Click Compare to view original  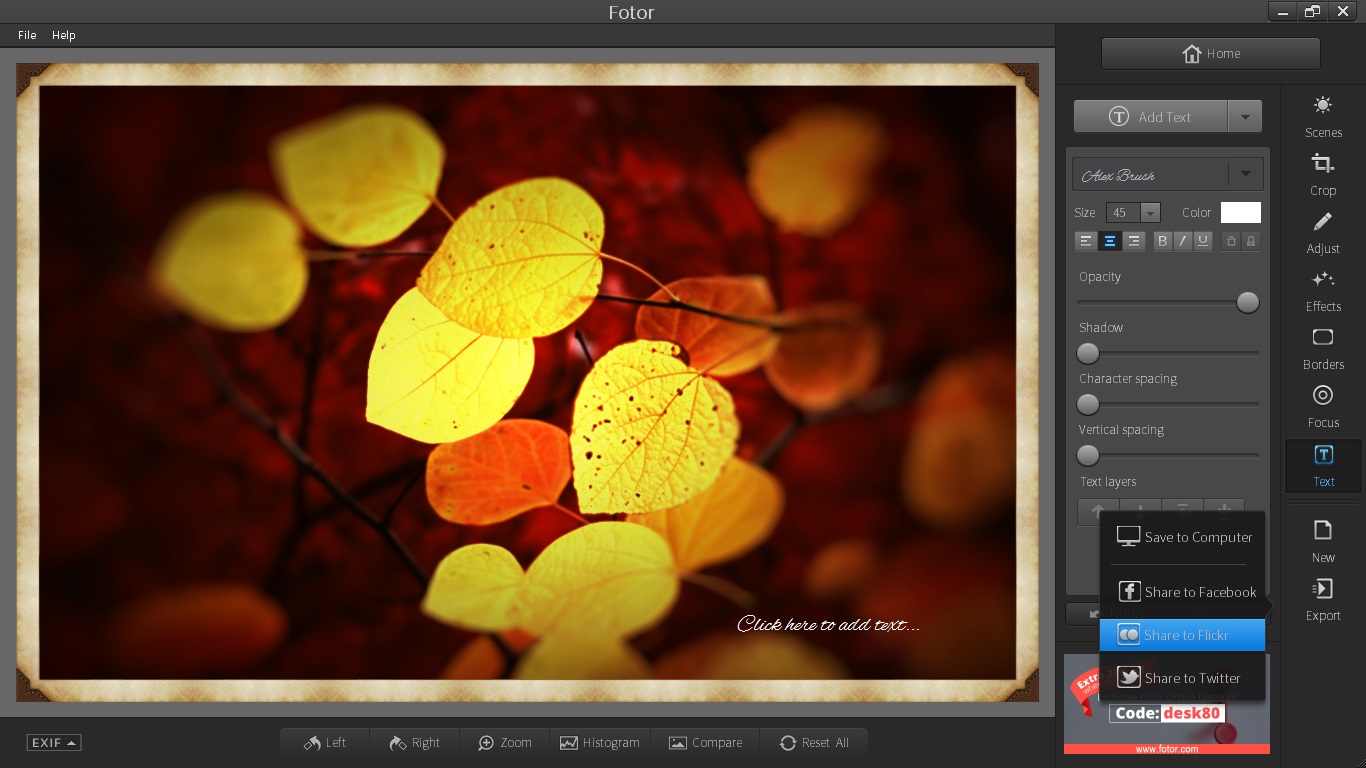(705, 742)
